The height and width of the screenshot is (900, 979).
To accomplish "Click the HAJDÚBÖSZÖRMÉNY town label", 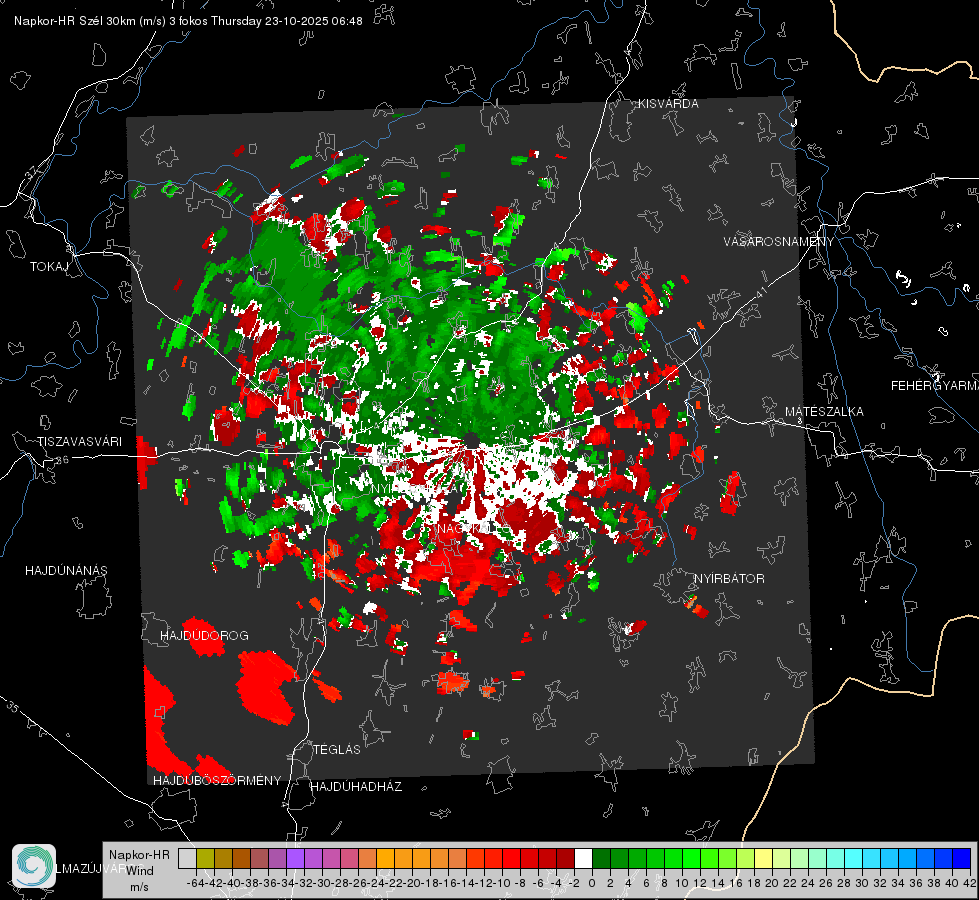I will tap(217, 781).
